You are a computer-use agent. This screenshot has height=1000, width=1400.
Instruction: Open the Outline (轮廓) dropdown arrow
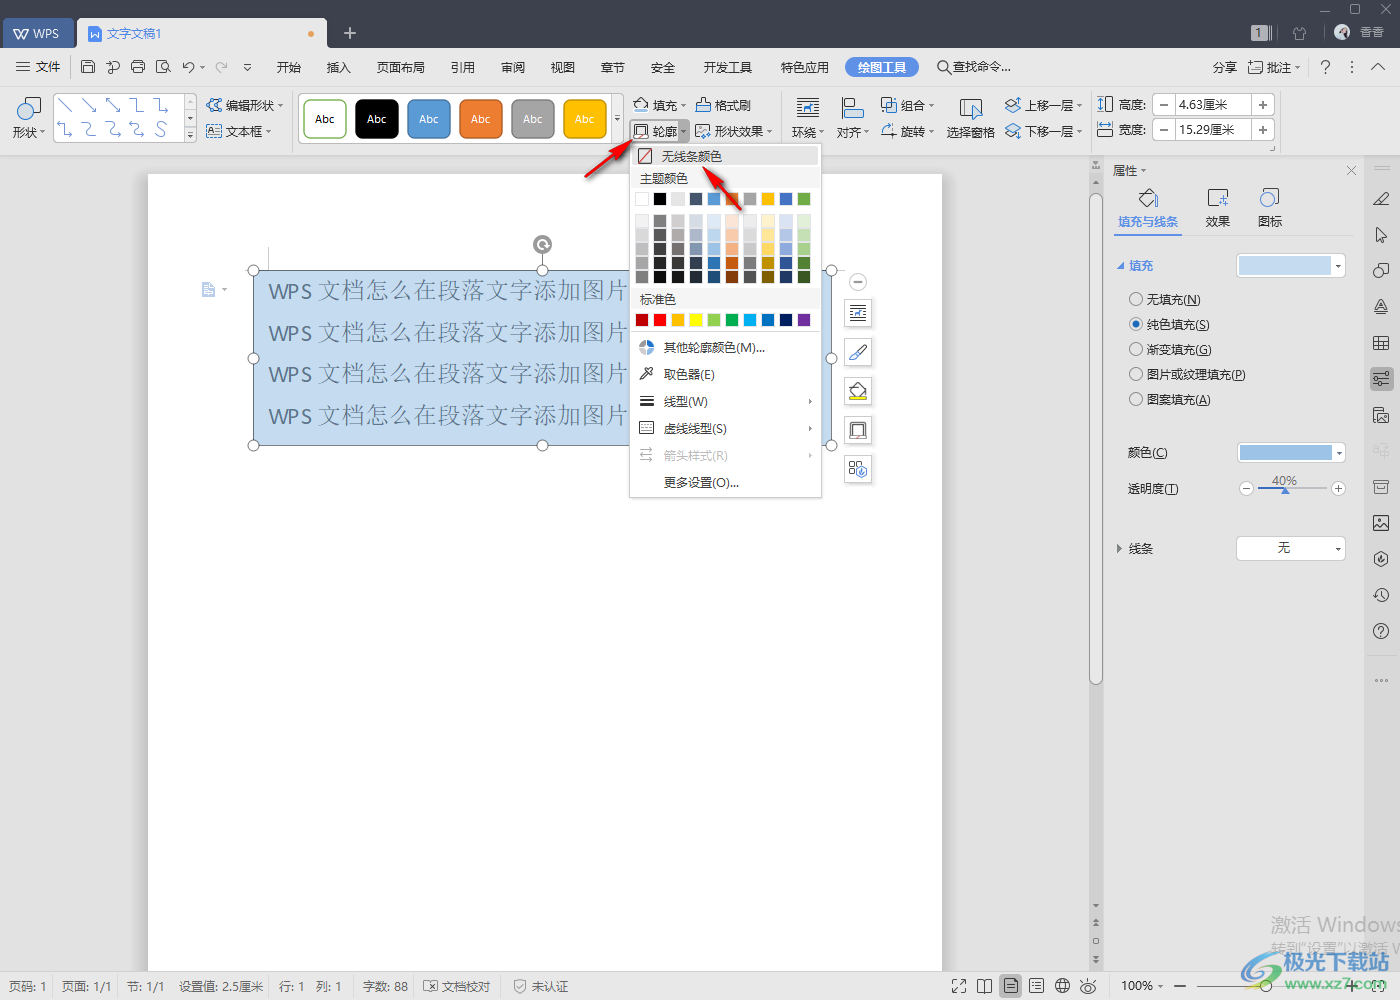683,131
